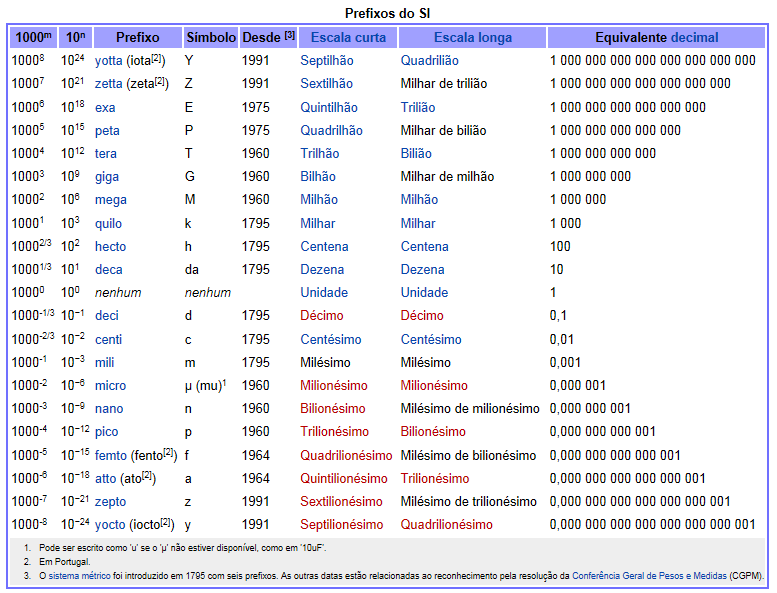Viewport: 777px width, 593px height.
Task: Open the yocto prefix link
Action: click(110, 525)
